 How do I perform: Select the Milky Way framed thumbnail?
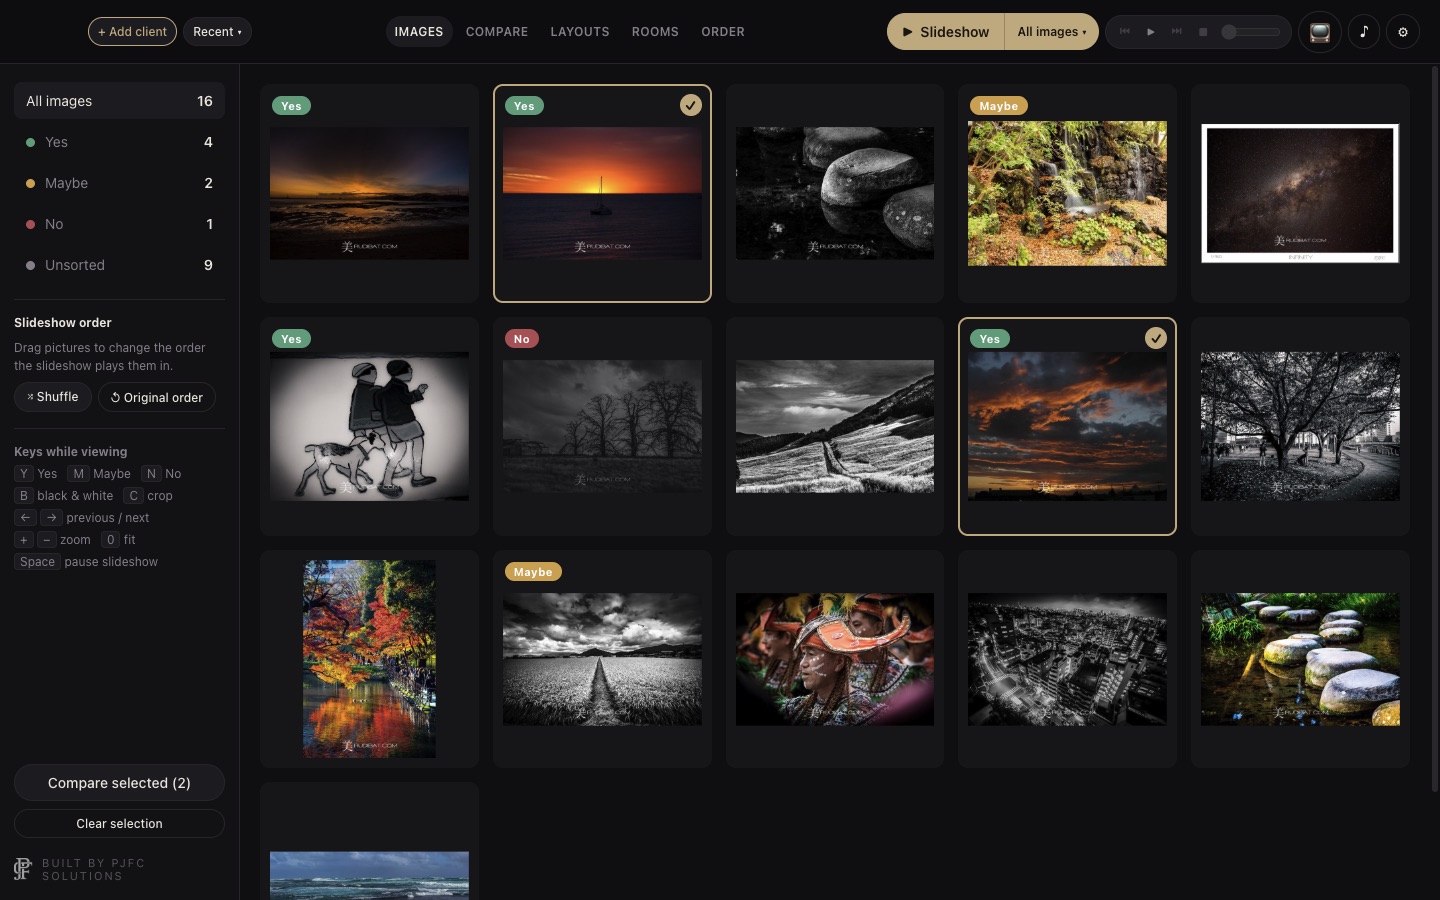pos(1300,193)
